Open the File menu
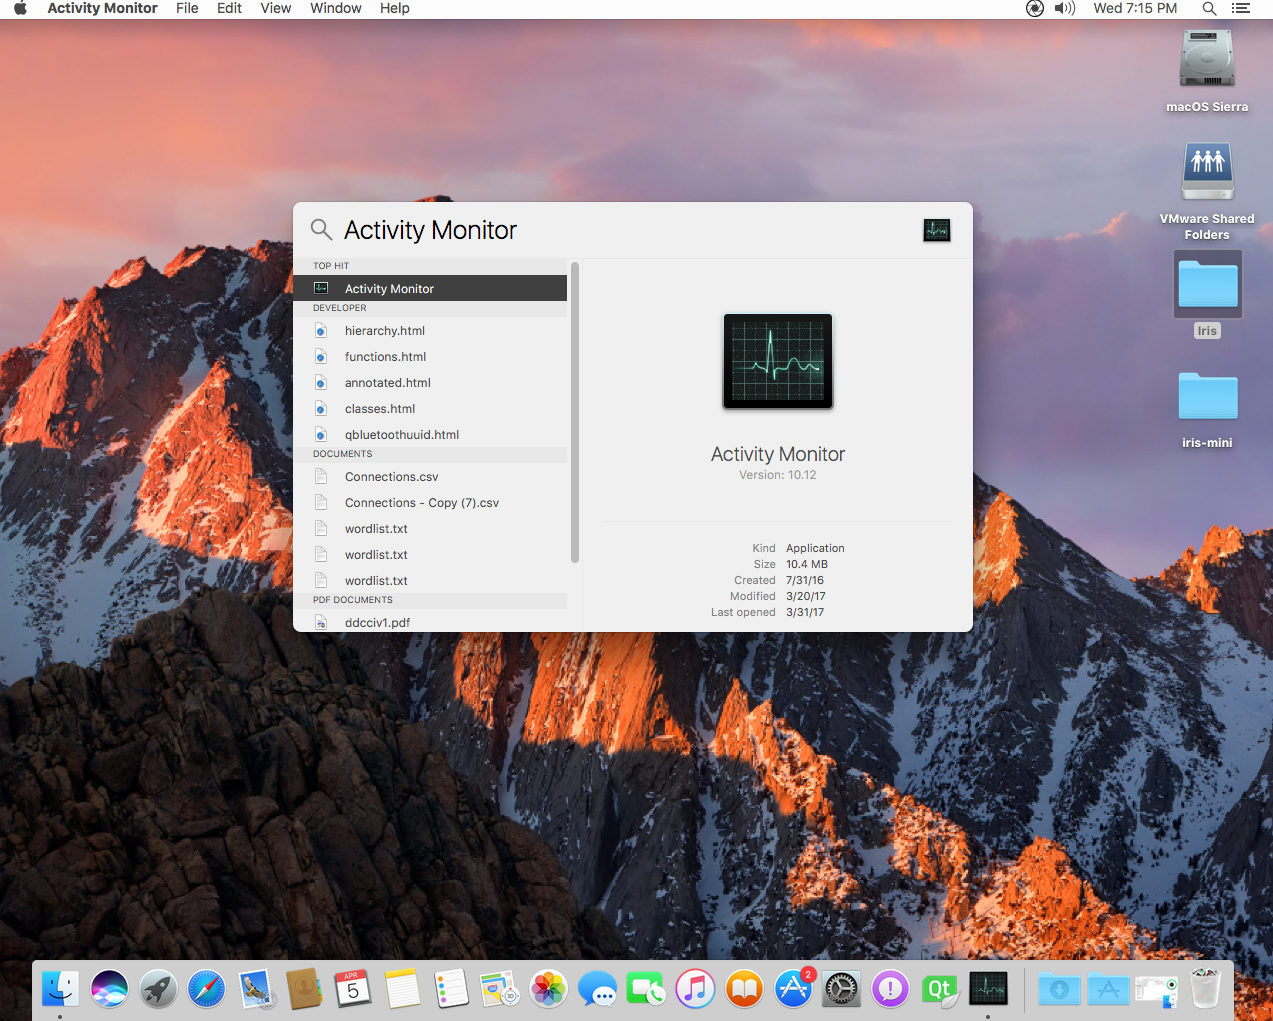 click(187, 8)
